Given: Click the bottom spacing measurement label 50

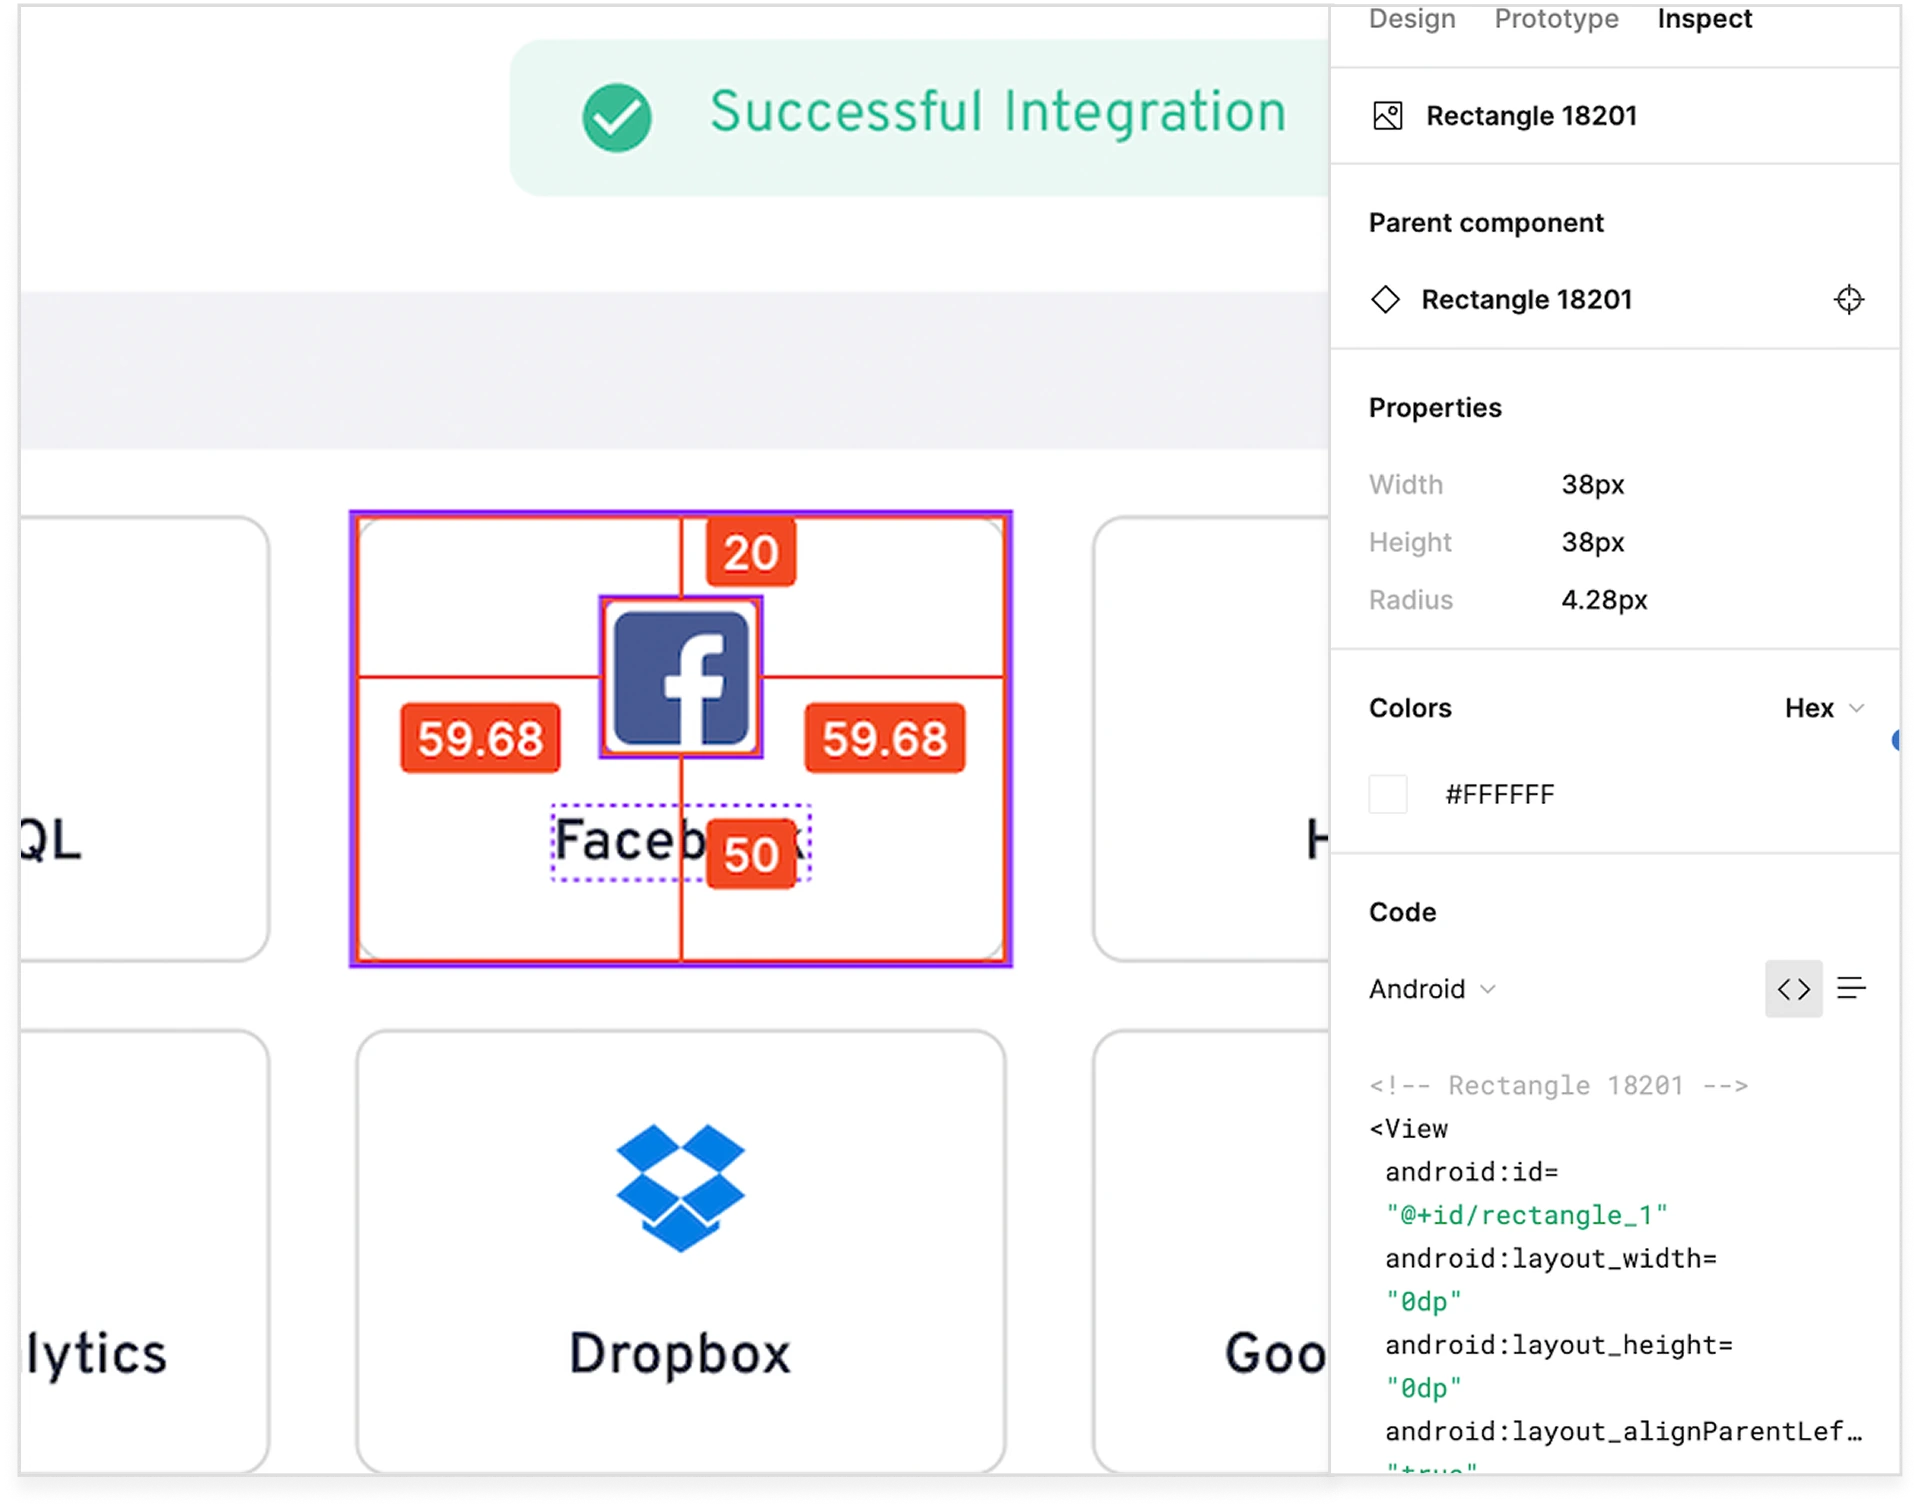Looking at the screenshot, I should (751, 854).
